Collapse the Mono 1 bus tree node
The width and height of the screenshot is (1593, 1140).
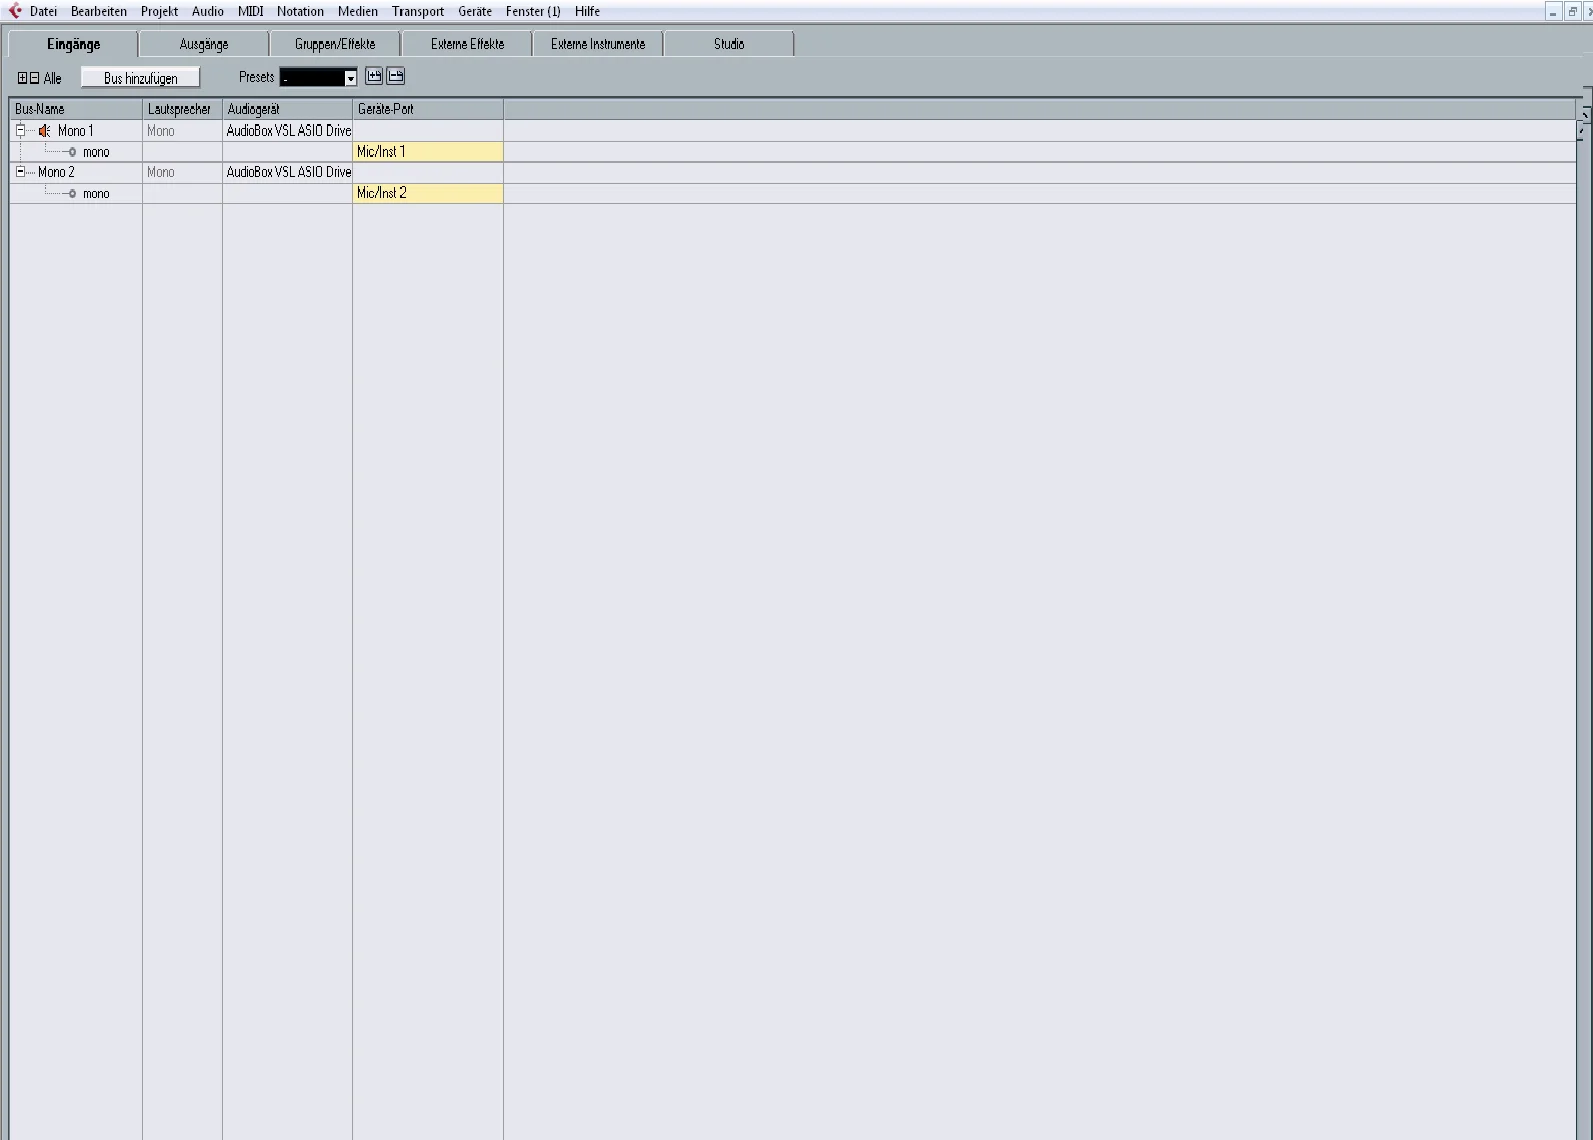pyautogui.click(x=20, y=131)
